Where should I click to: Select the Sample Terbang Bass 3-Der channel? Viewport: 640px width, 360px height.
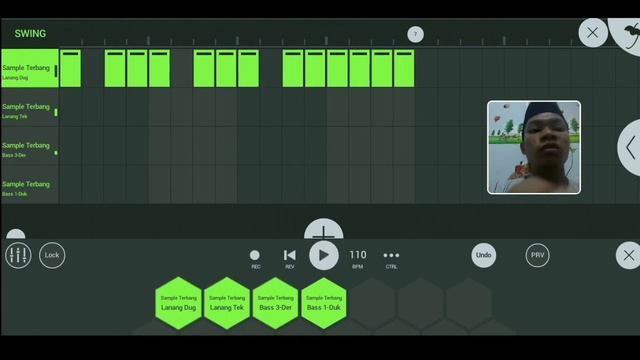pos(29,146)
